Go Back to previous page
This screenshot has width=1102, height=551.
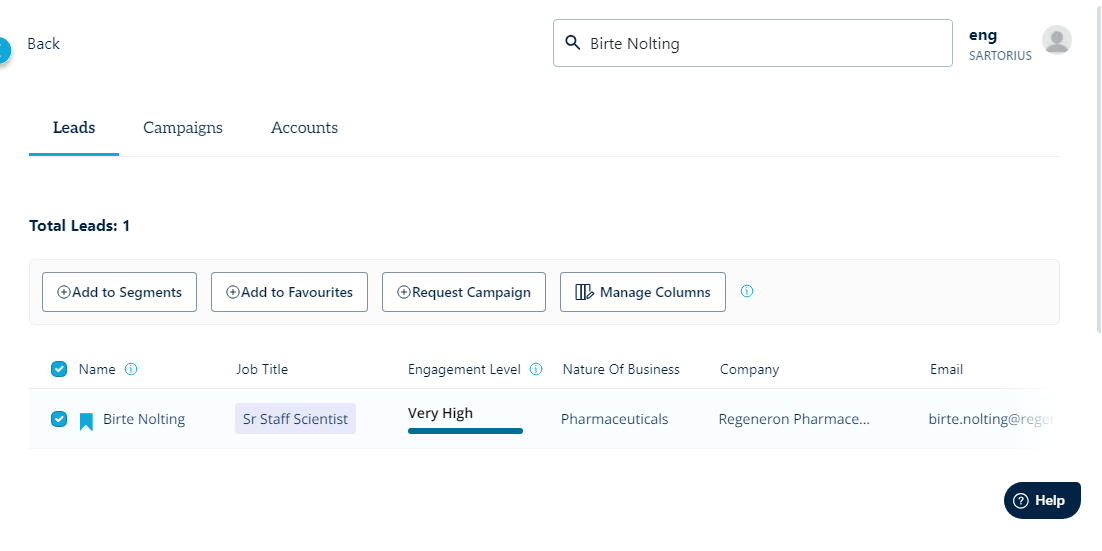point(43,44)
